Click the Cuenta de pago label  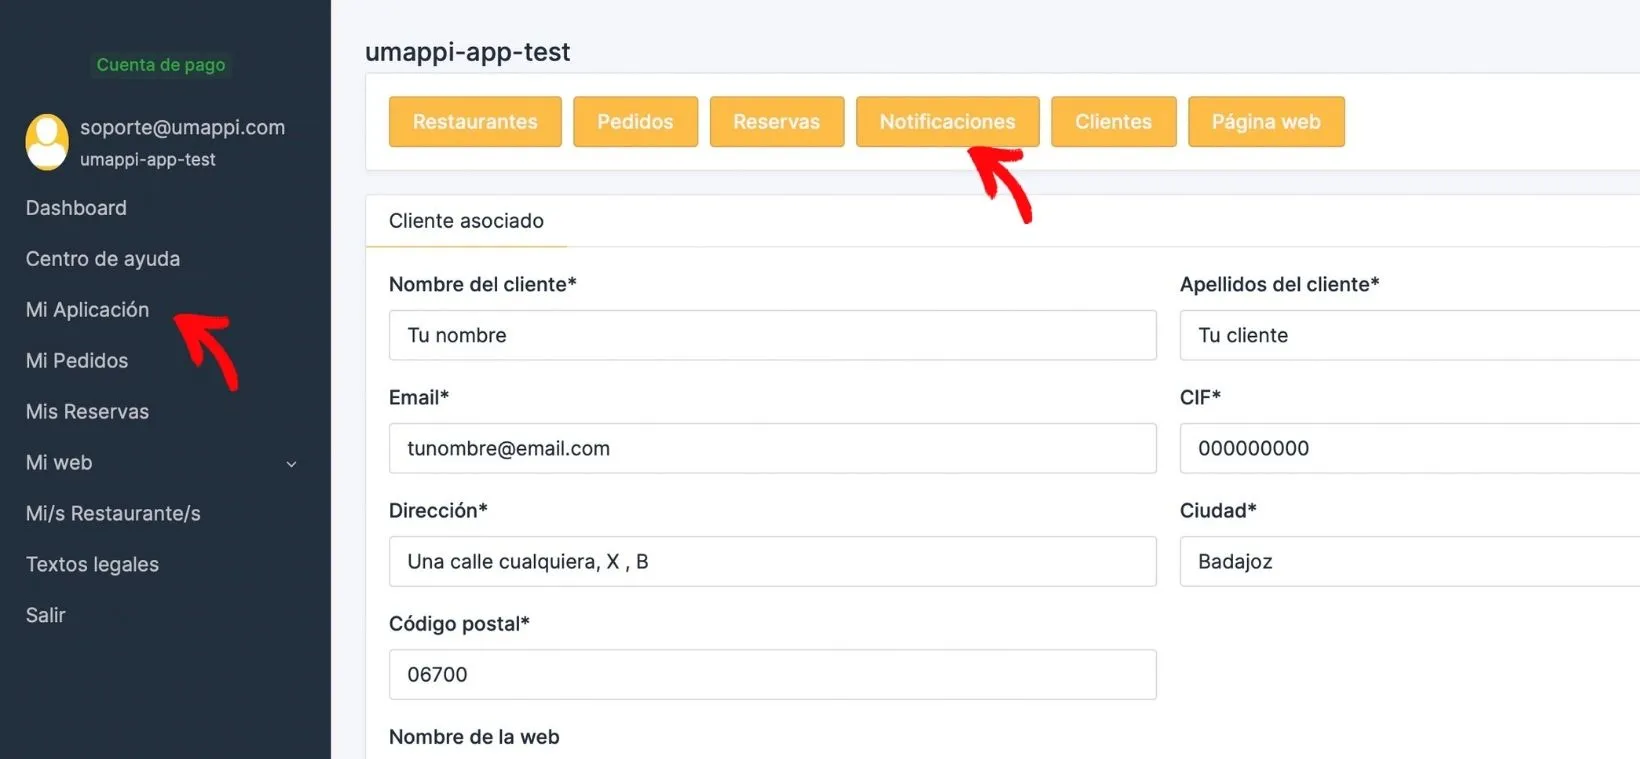(x=161, y=65)
